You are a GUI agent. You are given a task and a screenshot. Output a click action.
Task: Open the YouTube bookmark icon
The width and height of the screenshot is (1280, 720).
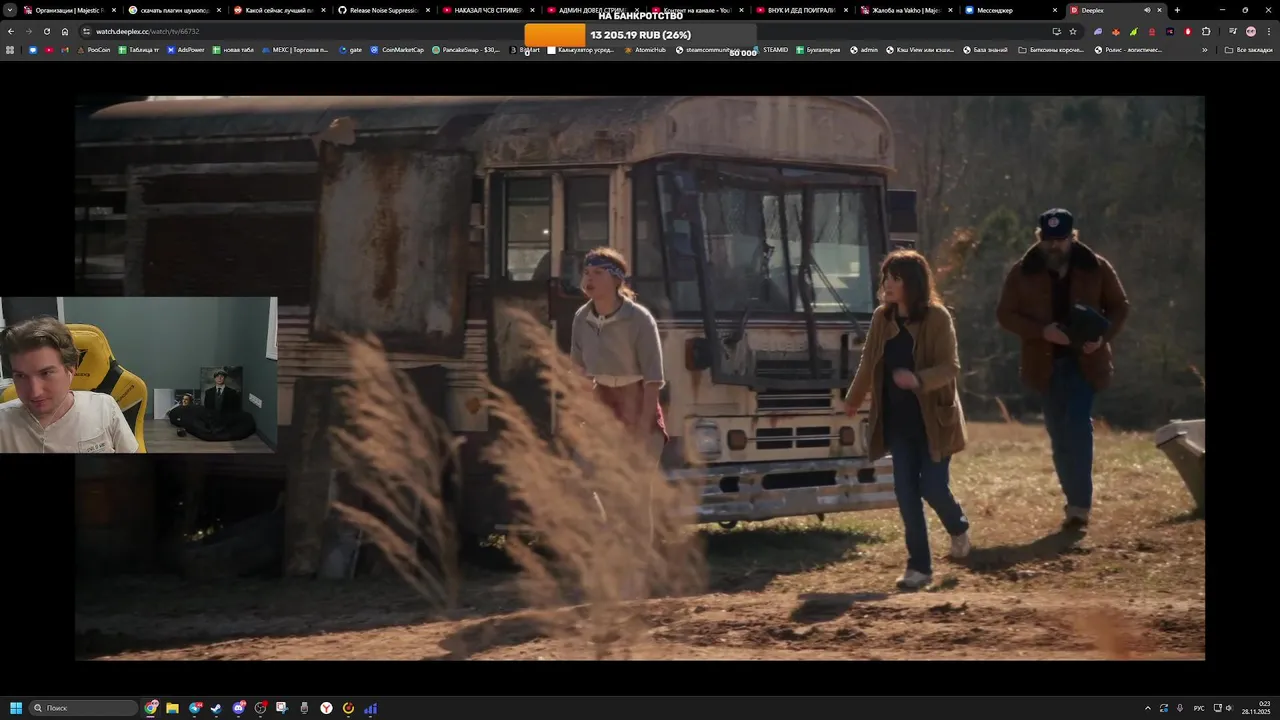49,49
